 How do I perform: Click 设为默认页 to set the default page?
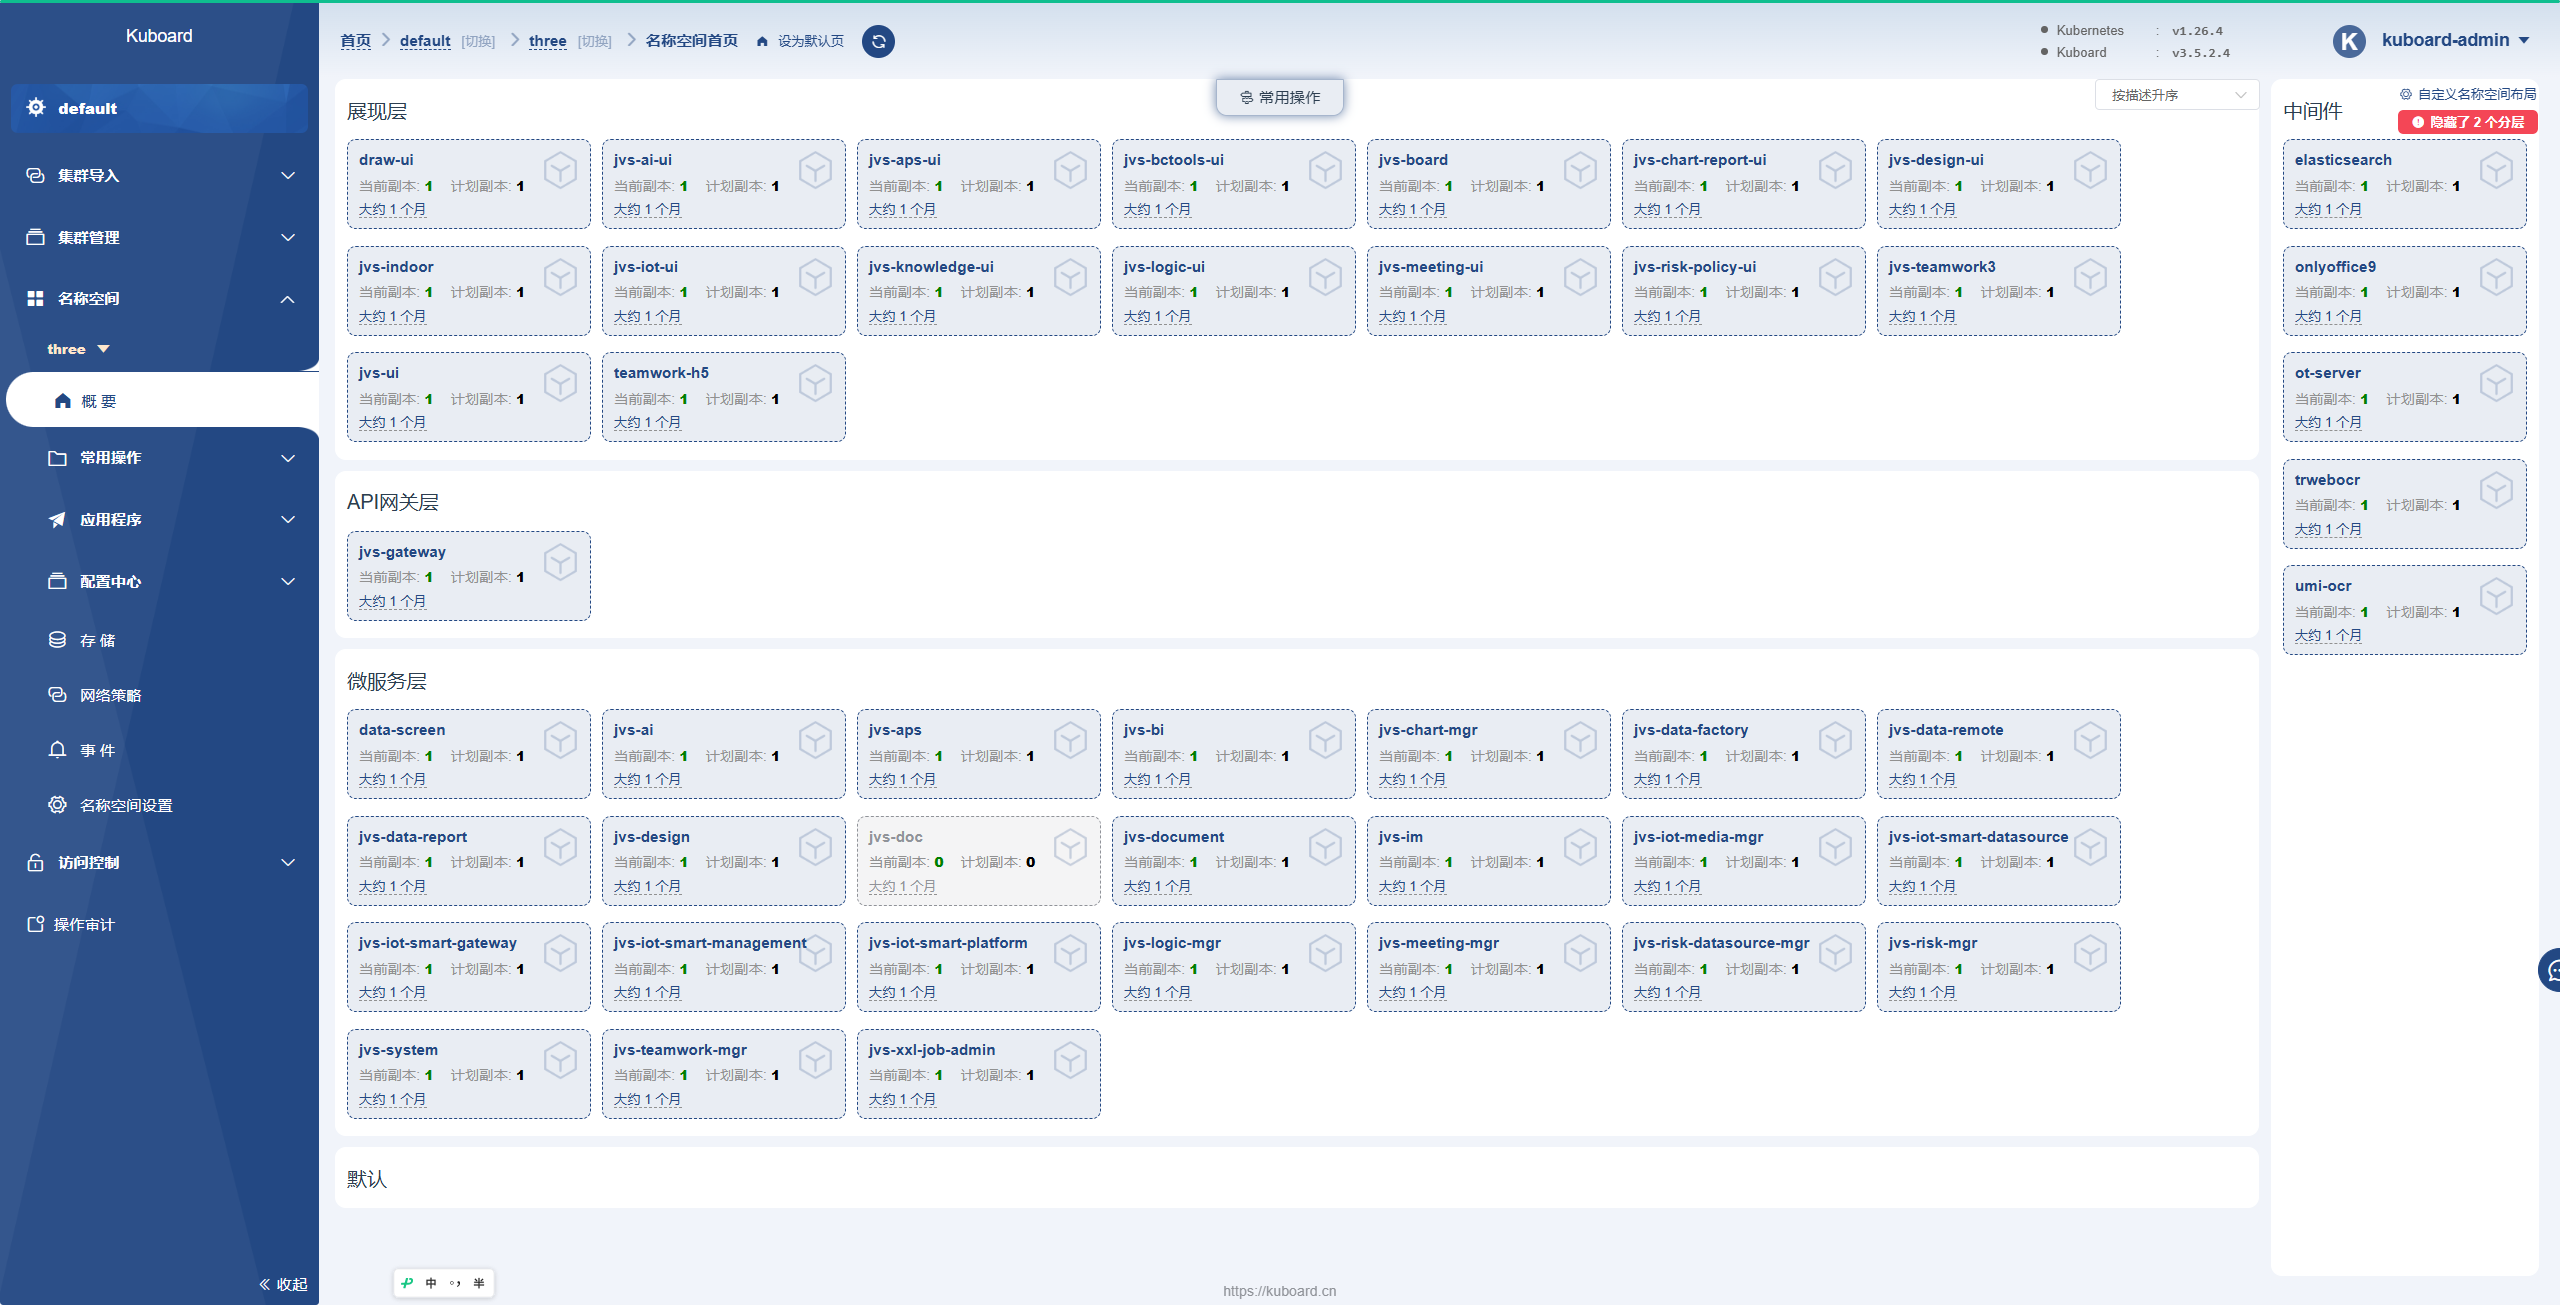coord(810,41)
